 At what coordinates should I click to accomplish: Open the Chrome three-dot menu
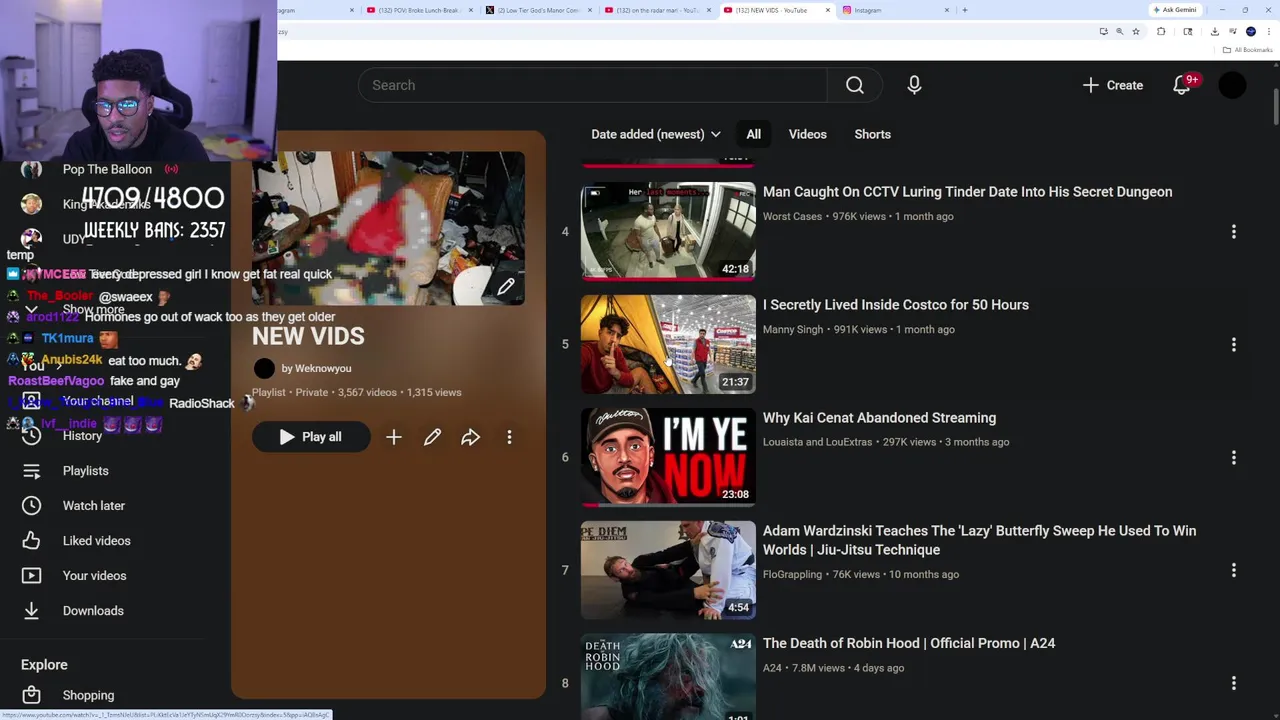pos(1267,32)
